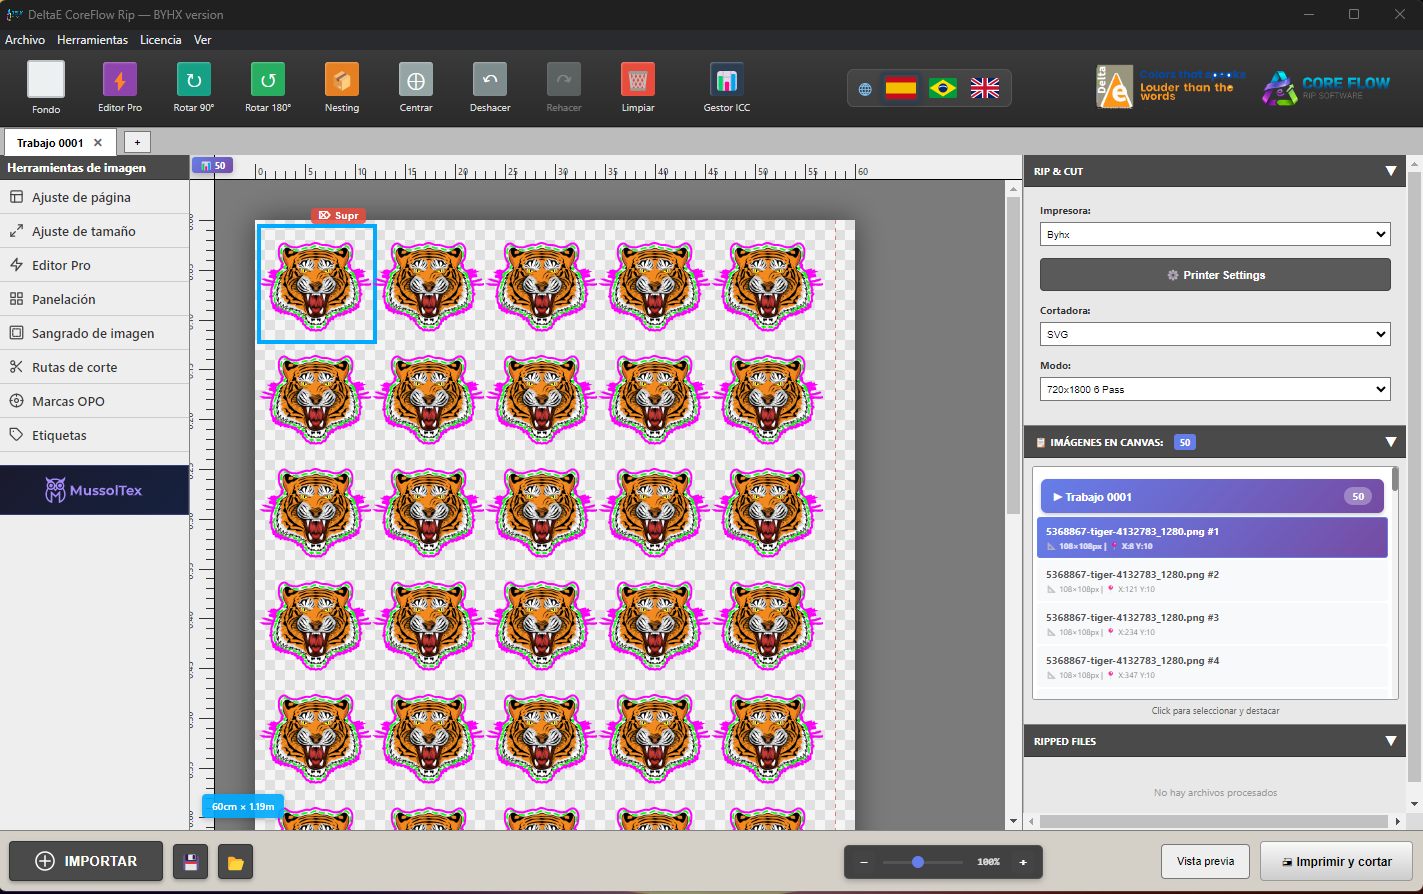This screenshot has height=894, width=1423.
Task: Open the Etiquetas tool
Action: click(95, 435)
